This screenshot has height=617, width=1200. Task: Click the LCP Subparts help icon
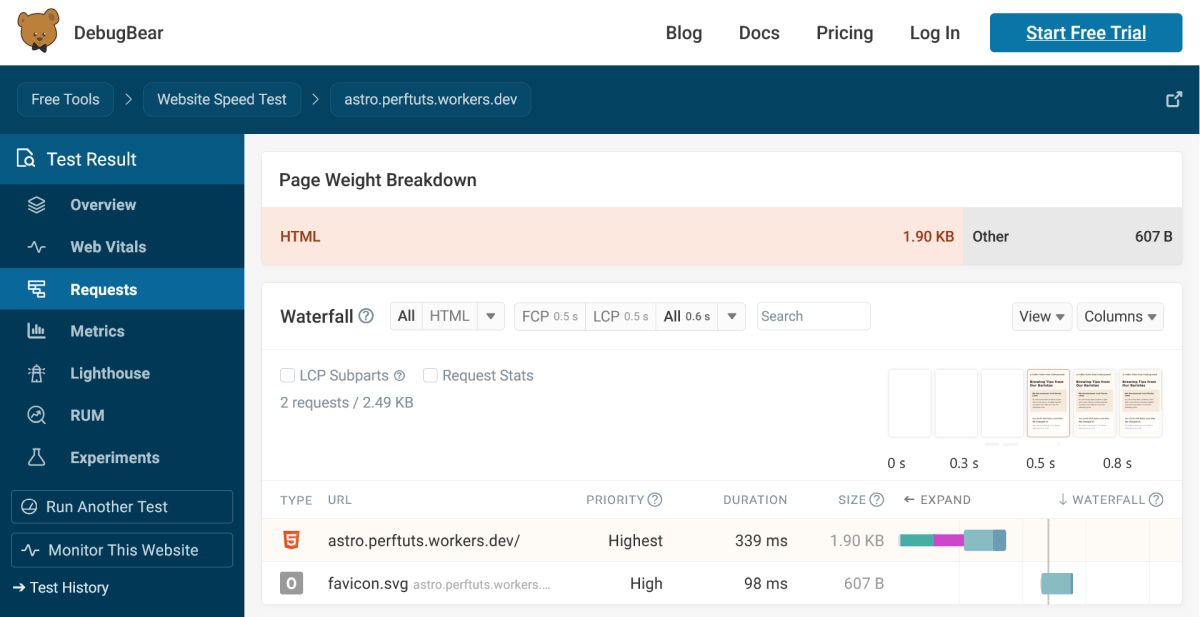coord(400,376)
